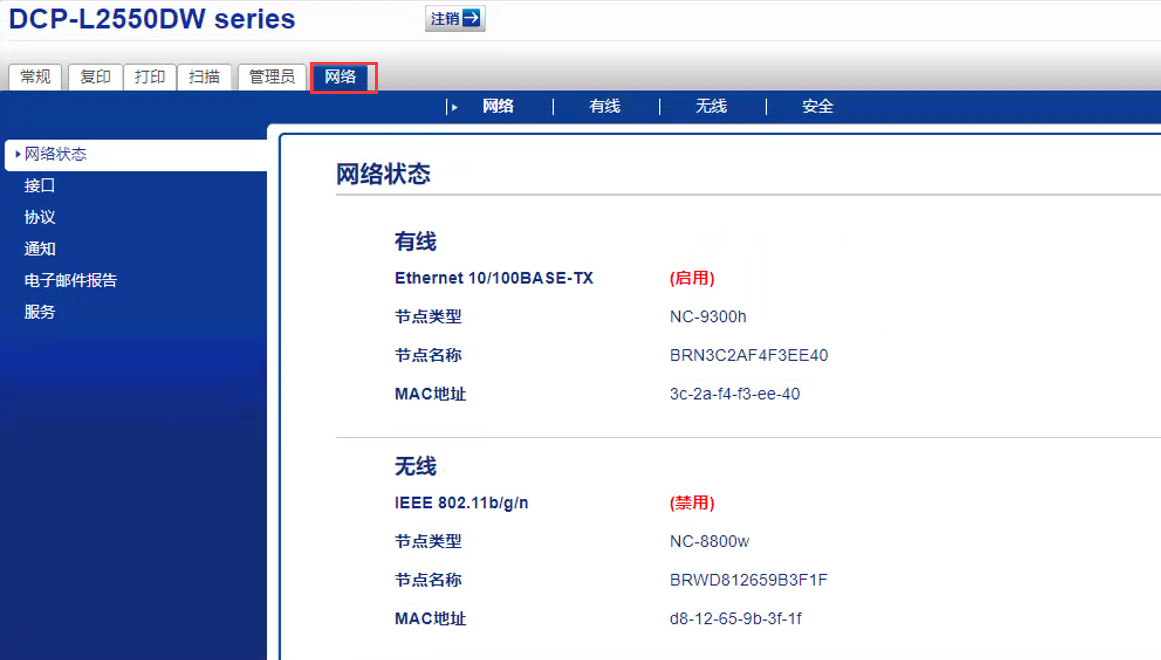Open the 安全 submenu item
This screenshot has width=1161, height=660.
tap(817, 107)
